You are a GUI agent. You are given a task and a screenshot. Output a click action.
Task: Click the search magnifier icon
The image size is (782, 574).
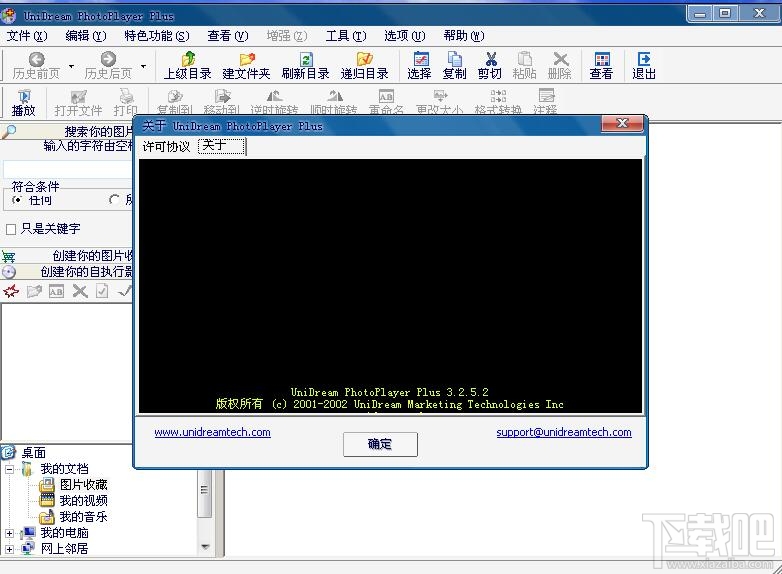click(x=8, y=132)
